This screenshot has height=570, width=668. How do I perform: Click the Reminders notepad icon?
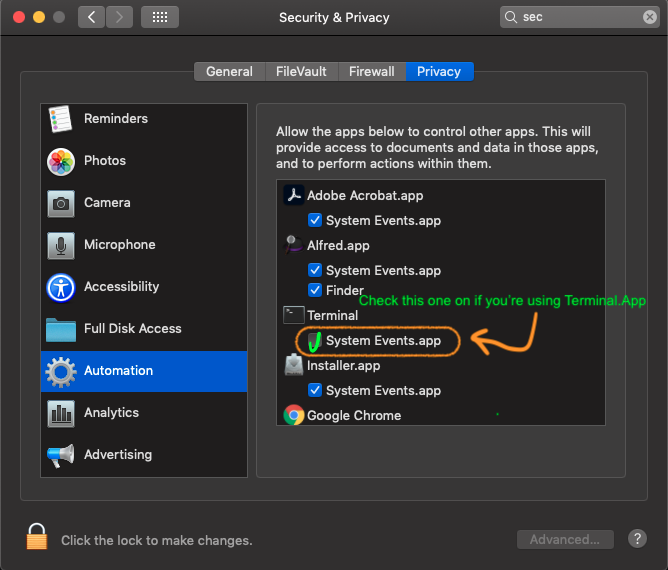60,119
